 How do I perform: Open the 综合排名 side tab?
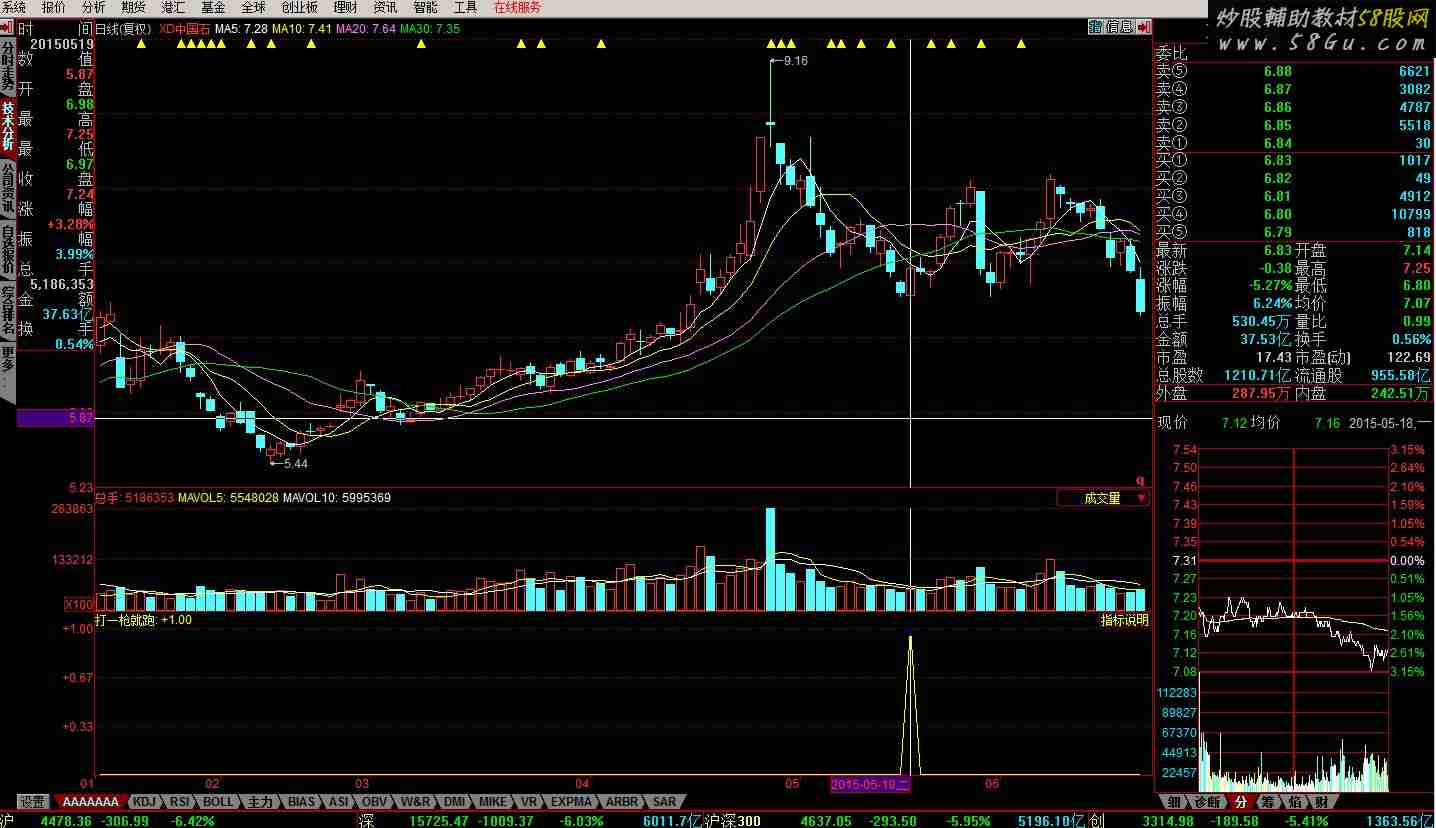click(7, 311)
